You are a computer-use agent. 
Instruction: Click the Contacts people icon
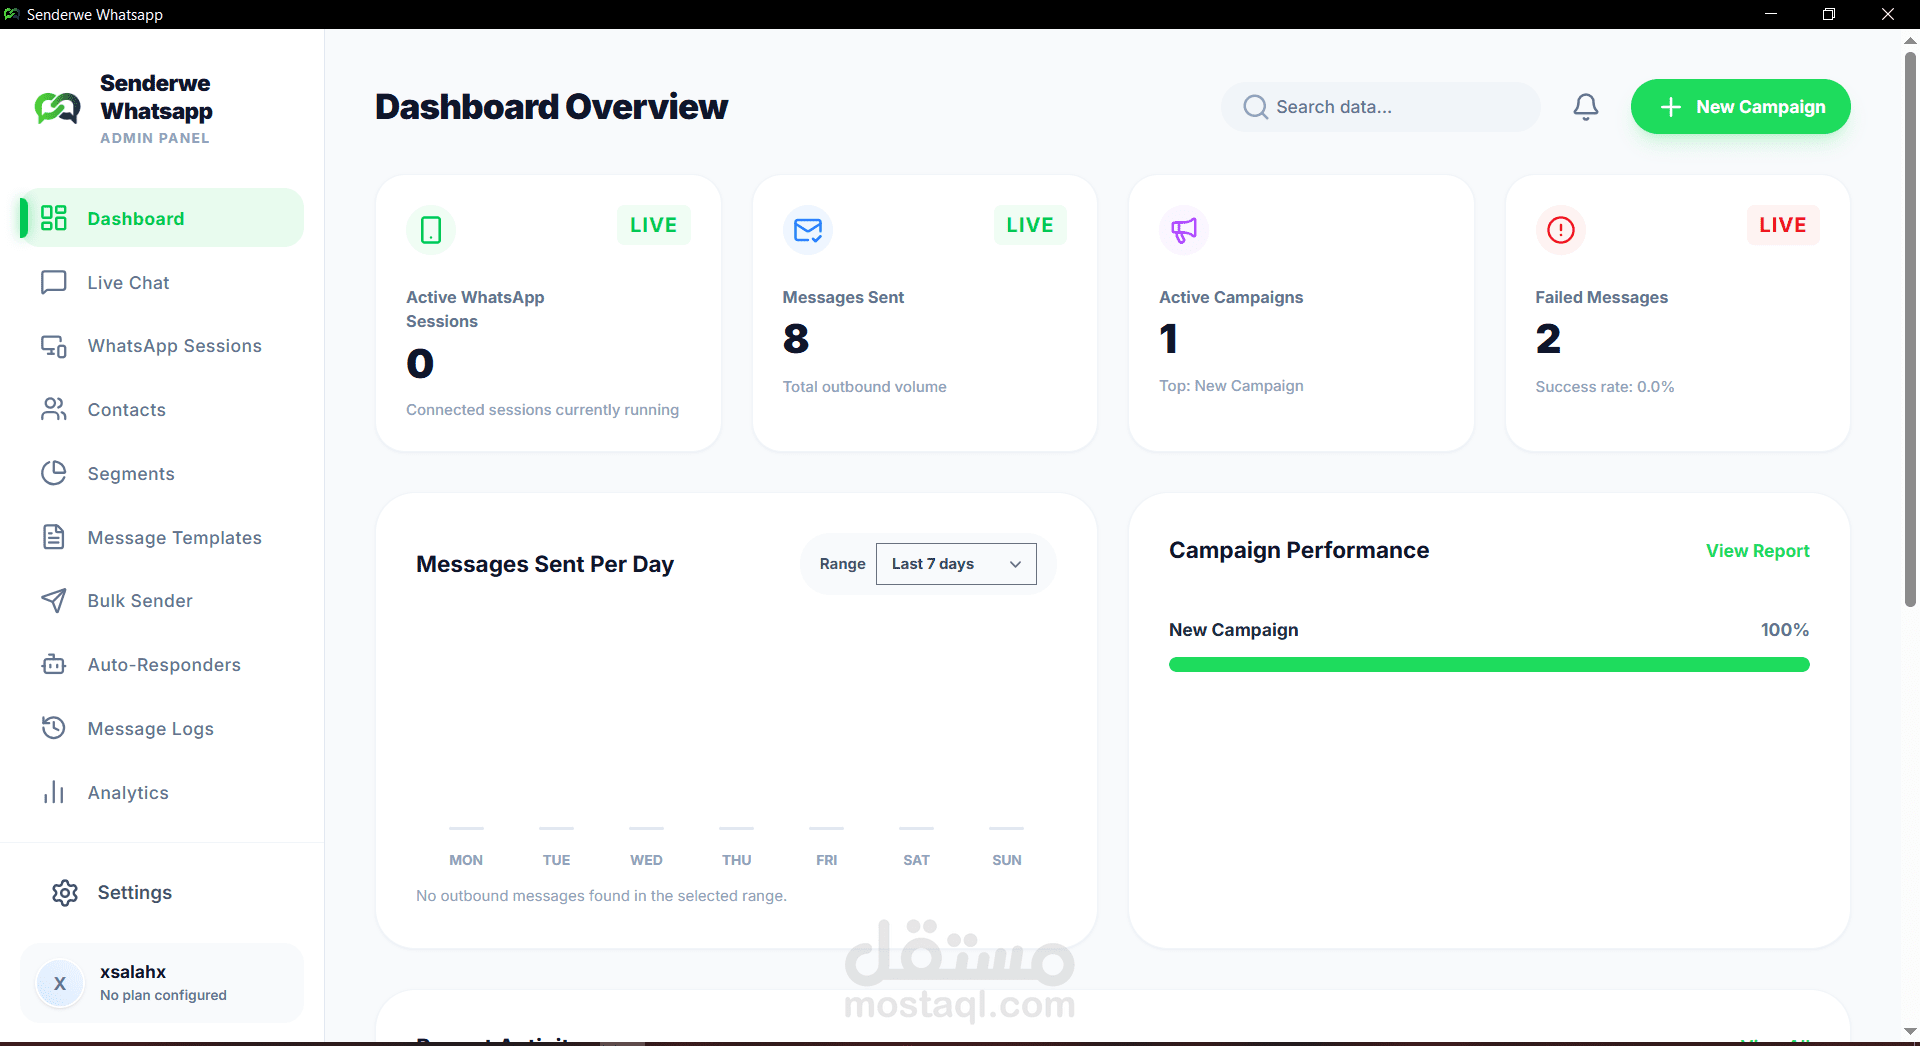coord(53,409)
